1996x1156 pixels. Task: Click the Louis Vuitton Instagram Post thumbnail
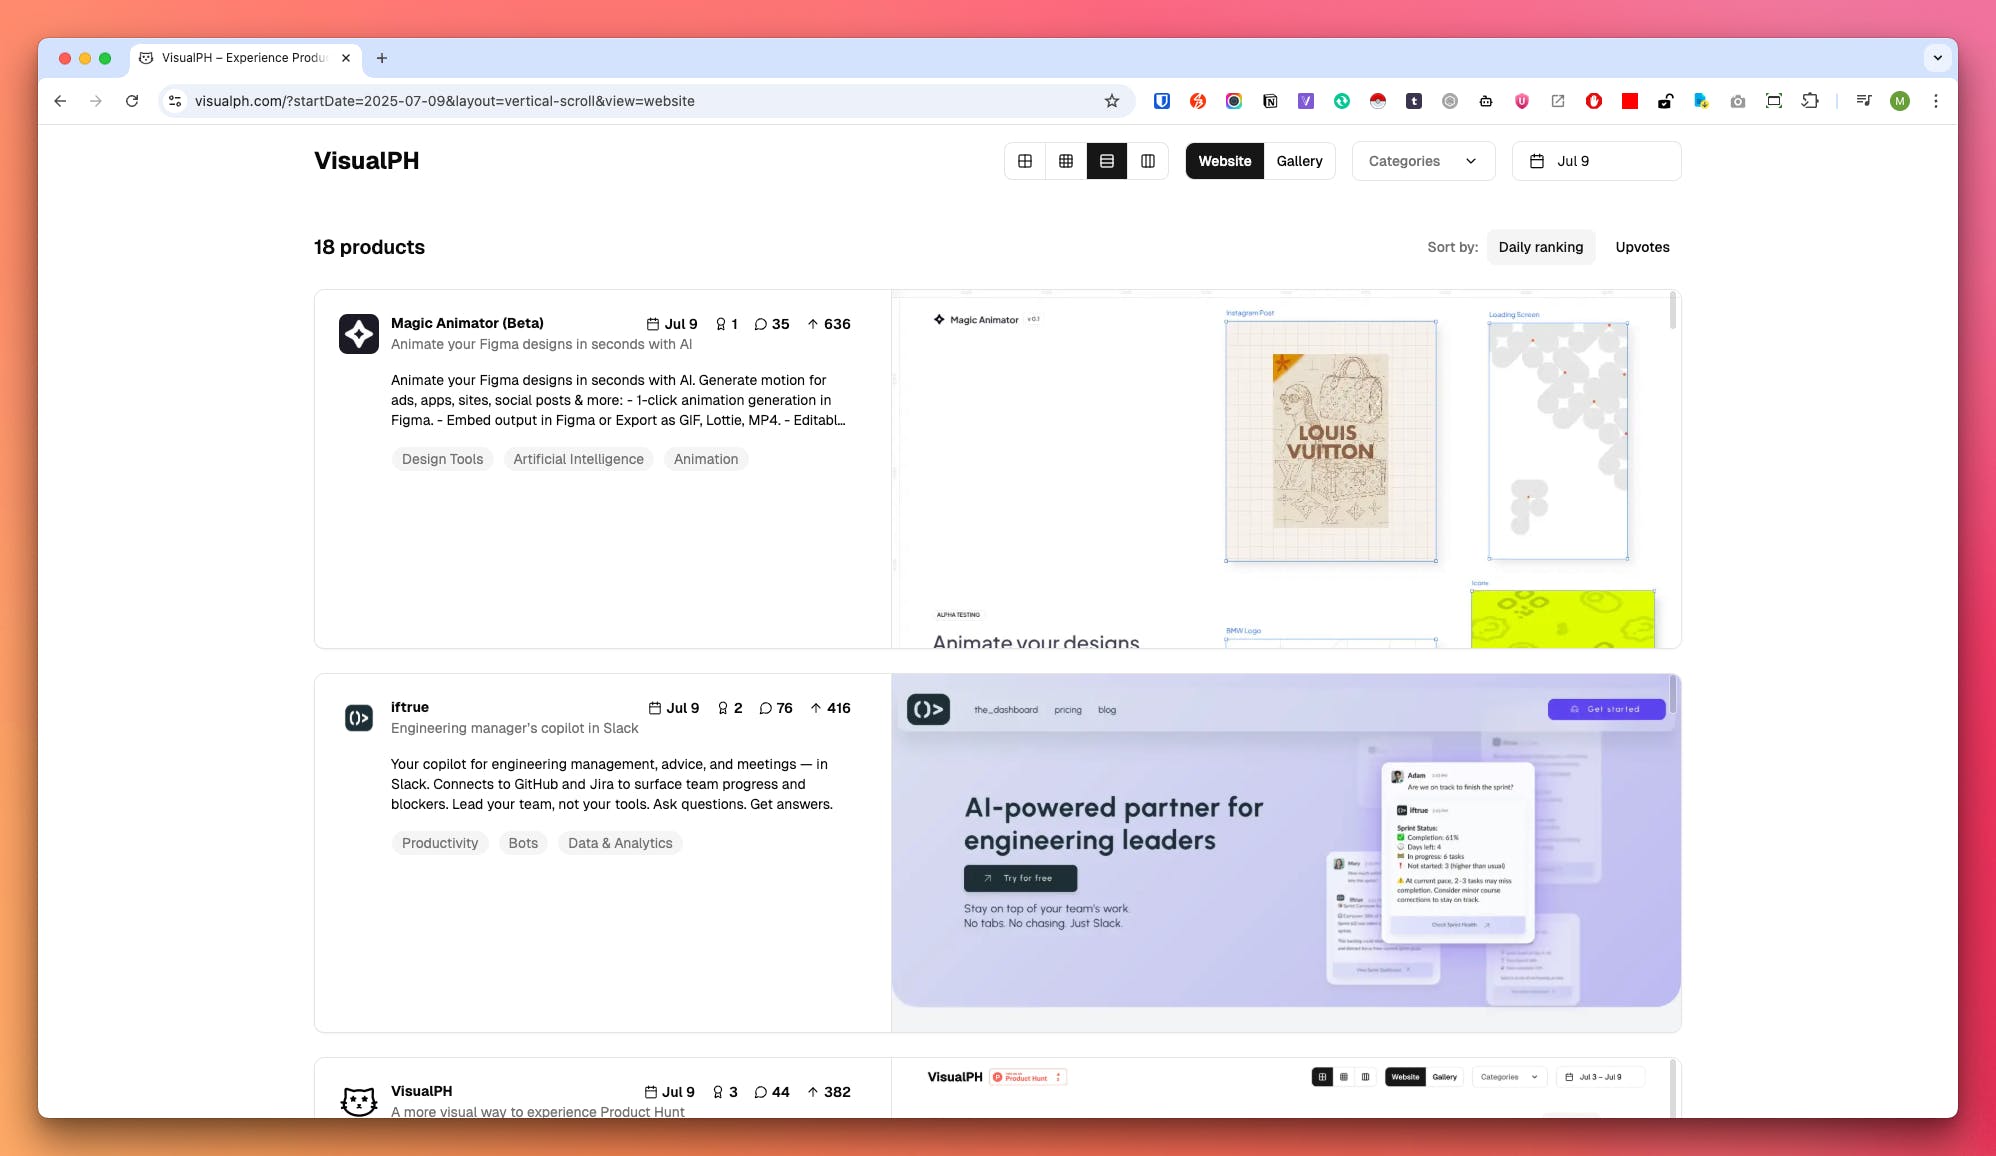coord(1331,441)
